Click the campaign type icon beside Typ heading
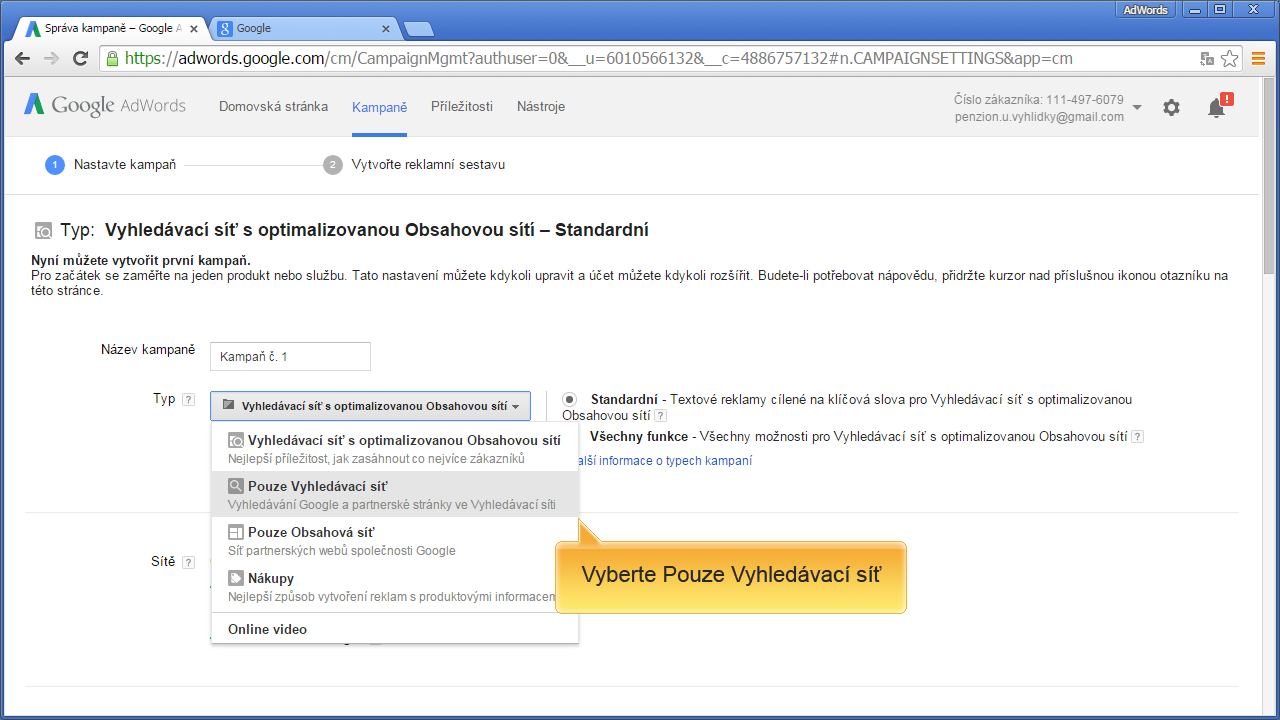 [x=43, y=231]
